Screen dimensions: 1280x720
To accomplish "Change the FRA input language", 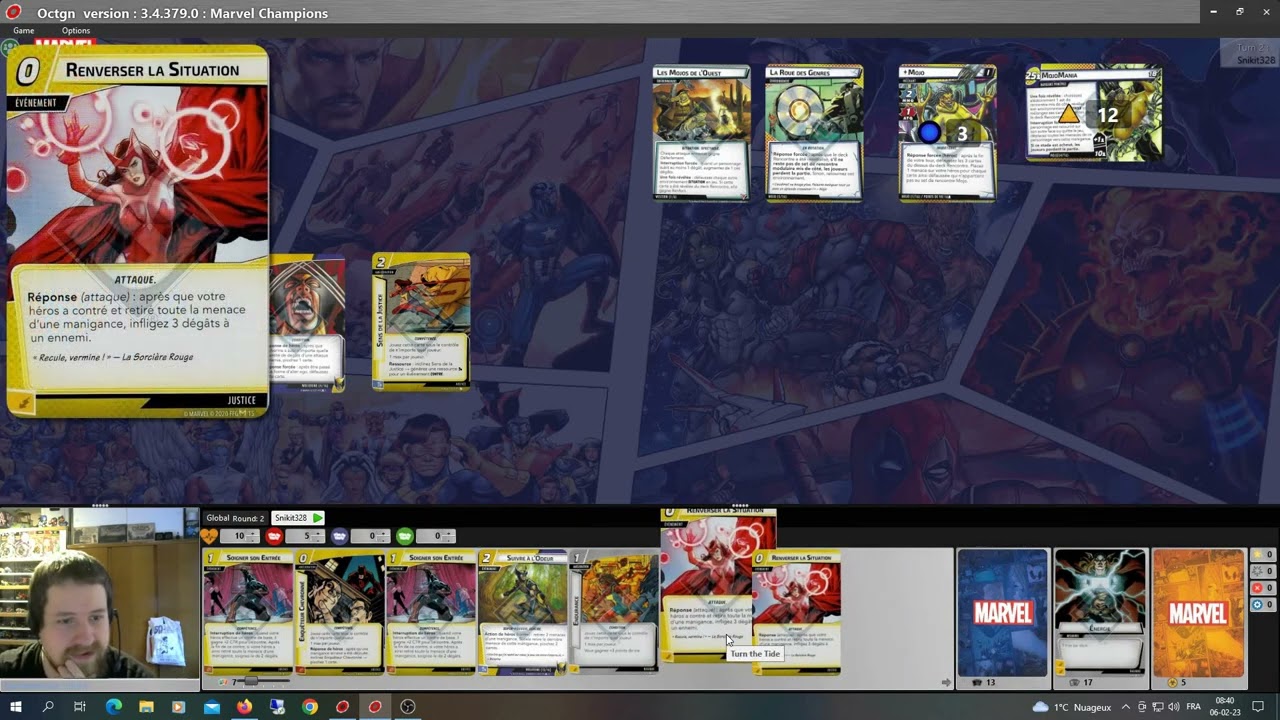I will 1193,707.
